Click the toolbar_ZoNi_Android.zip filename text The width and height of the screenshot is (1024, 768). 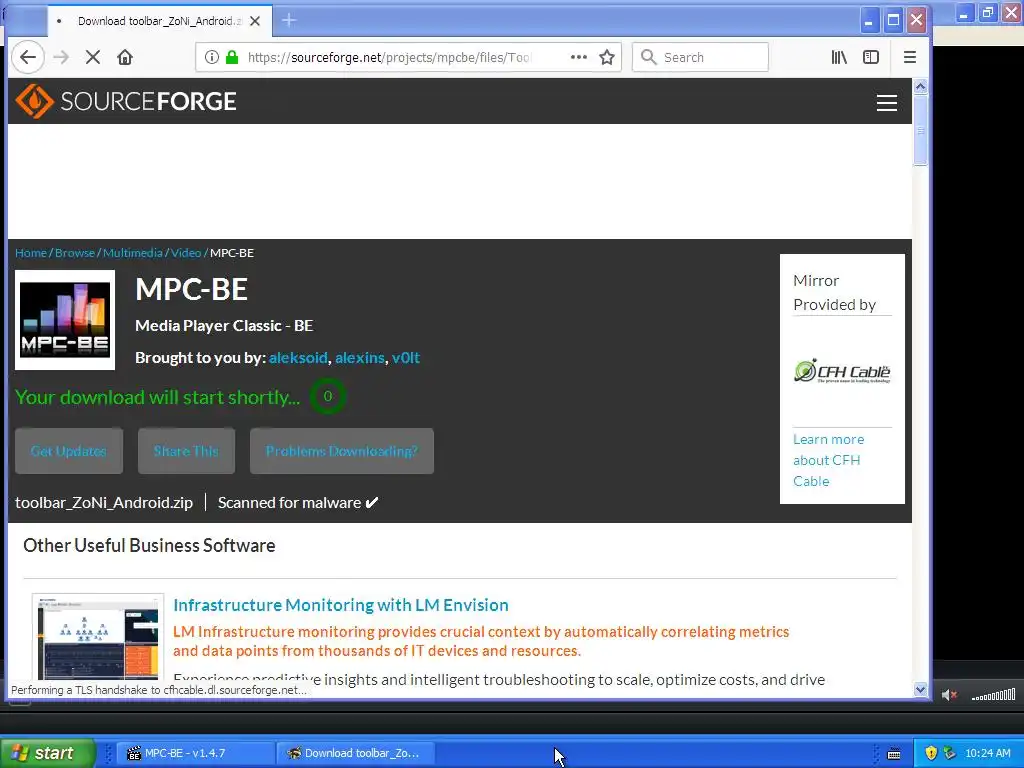(104, 503)
